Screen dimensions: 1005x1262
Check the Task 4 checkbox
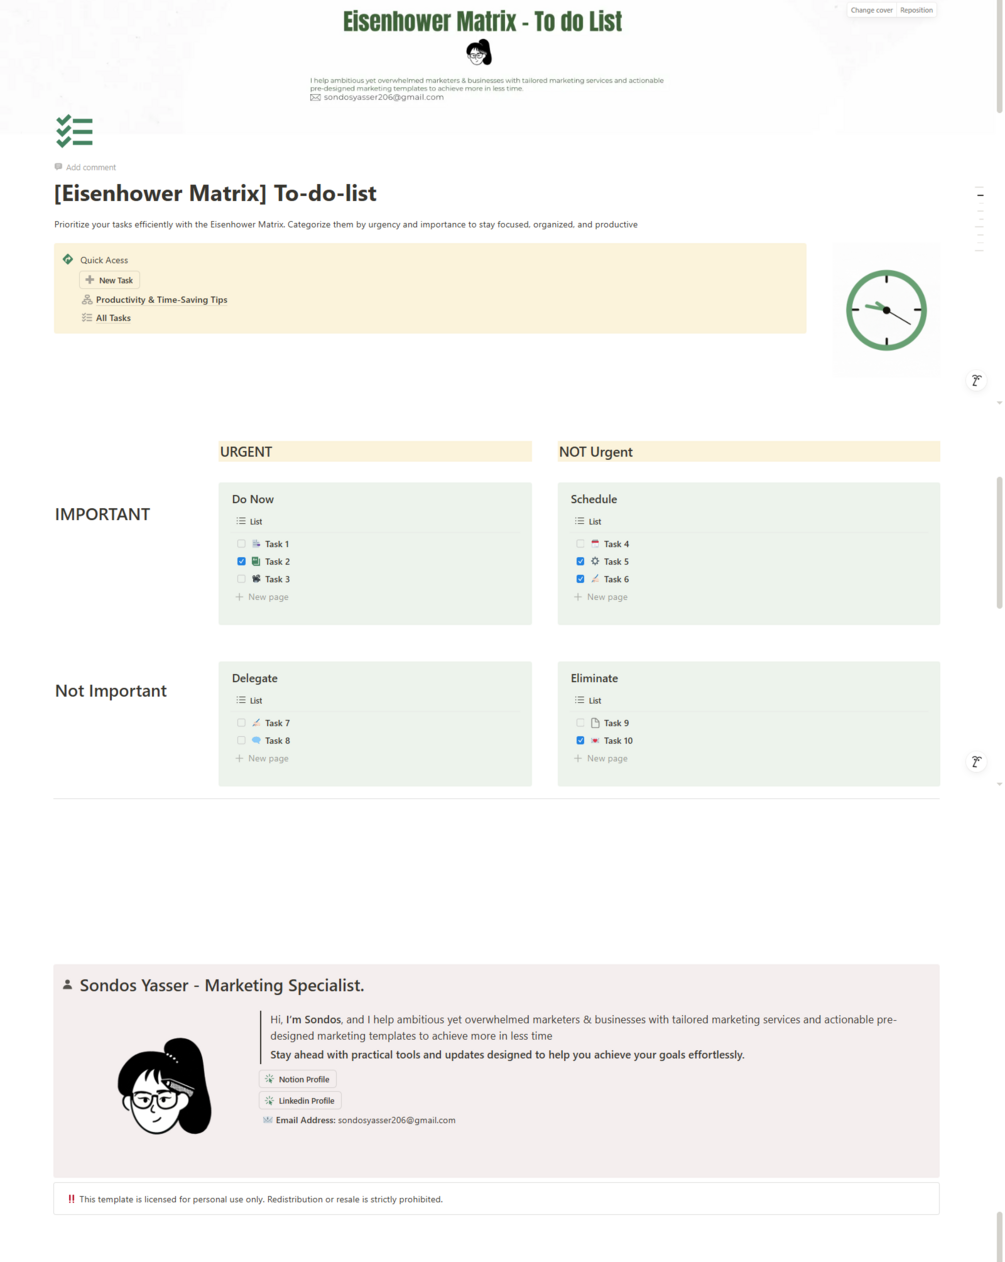coord(580,544)
